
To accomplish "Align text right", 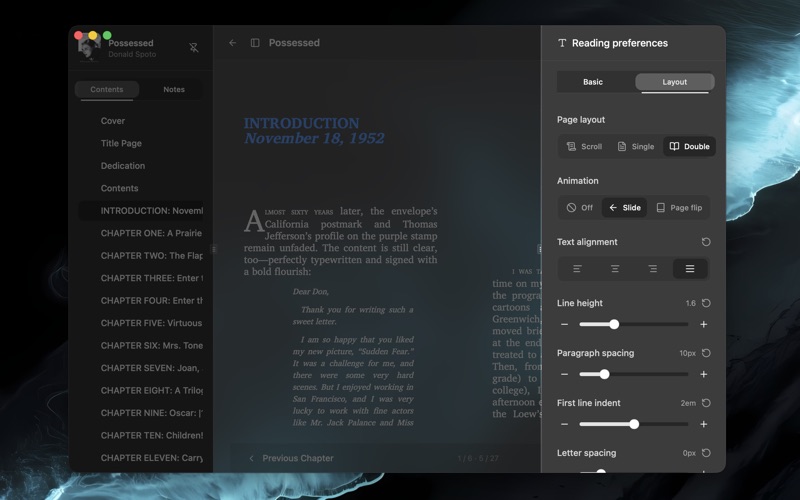I will click(653, 269).
